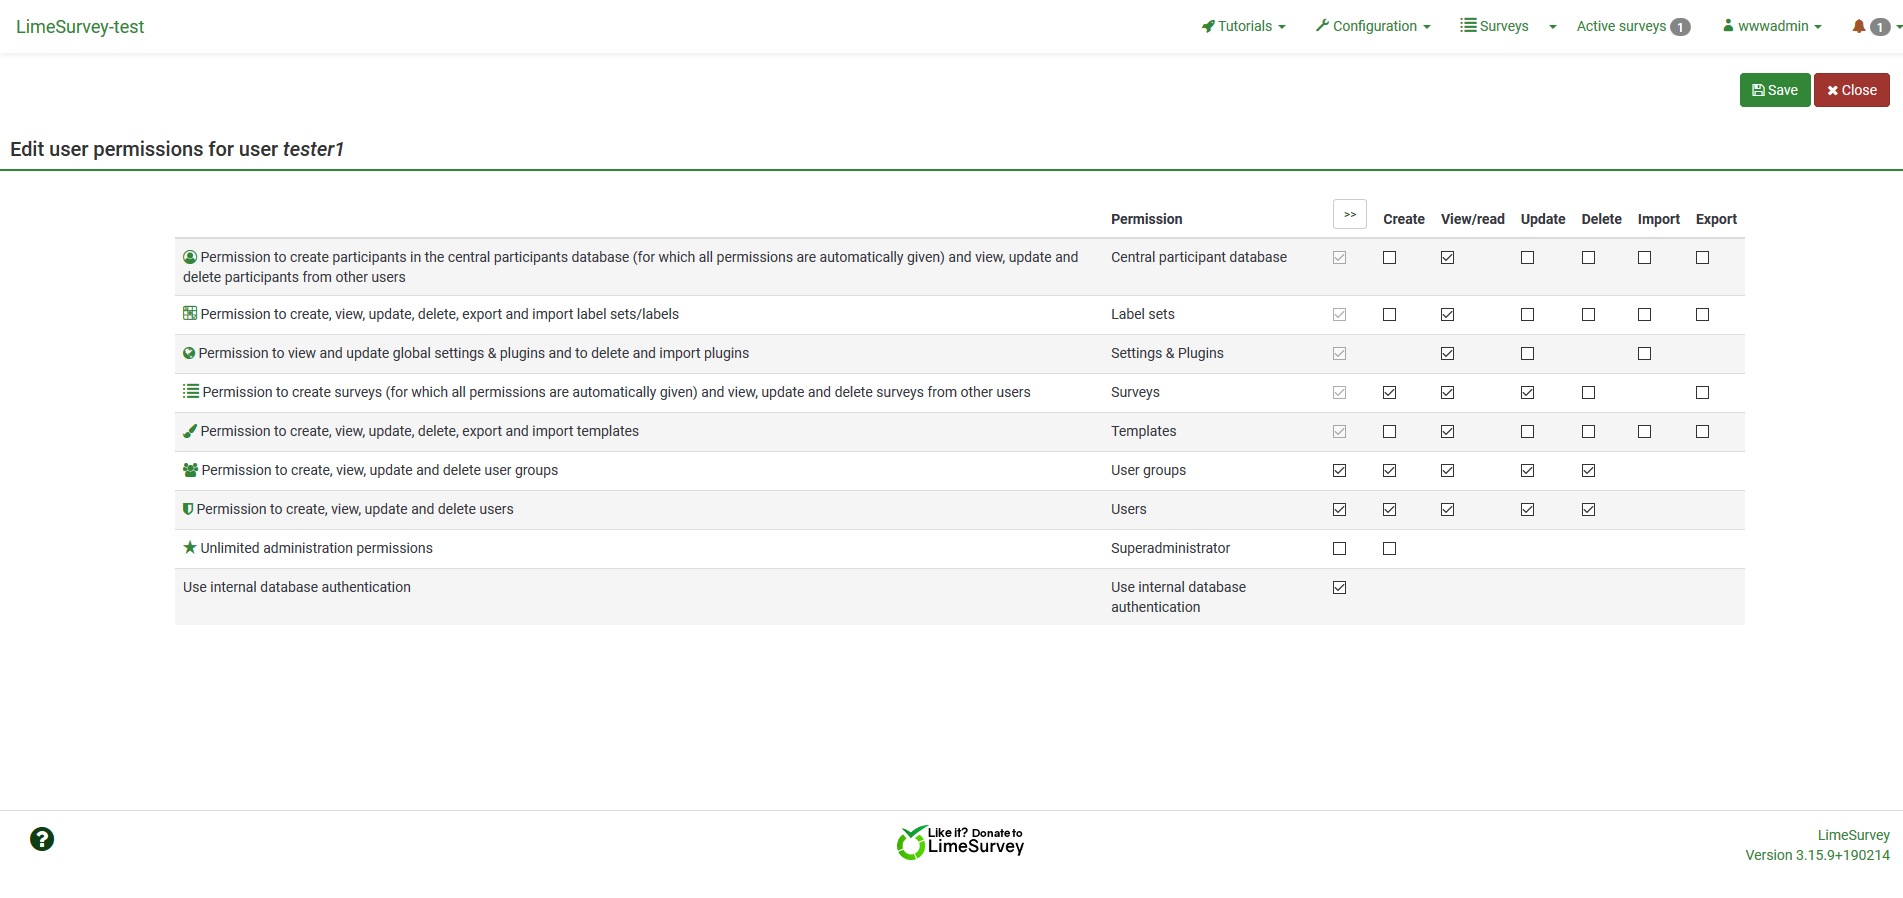The image size is (1903, 898).
Task: Click the people icon for user groups permission
Action: point(190,470)
